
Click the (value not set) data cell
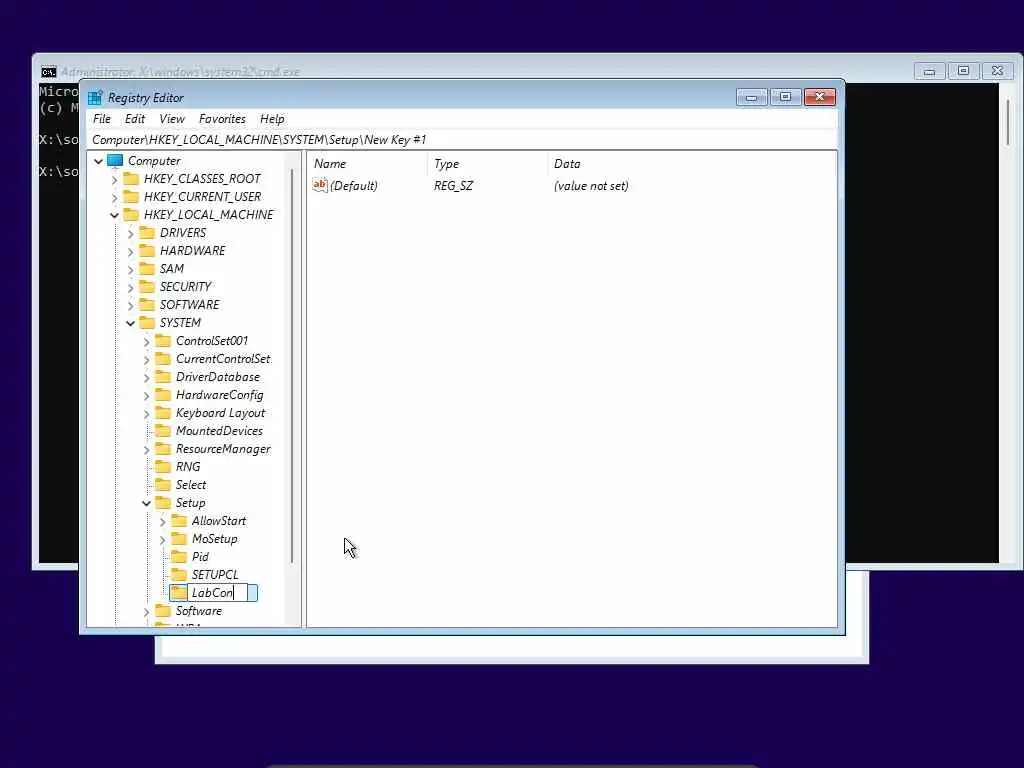(x=591, y=185)
